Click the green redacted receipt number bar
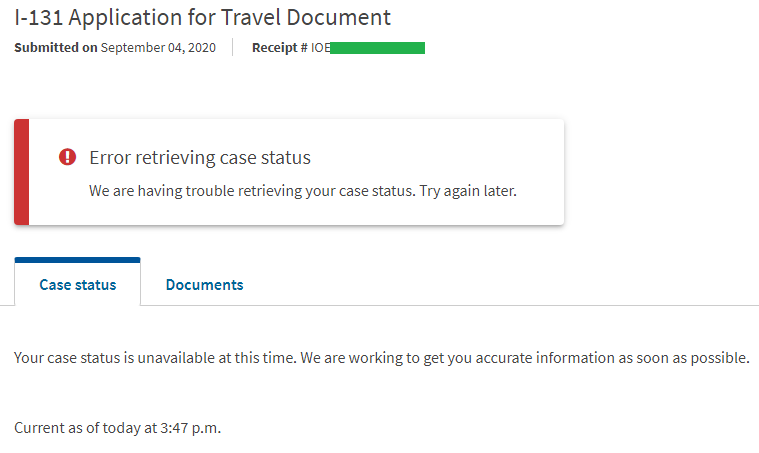This screenshot has width=759, height=453. click(x=378, y=48)
